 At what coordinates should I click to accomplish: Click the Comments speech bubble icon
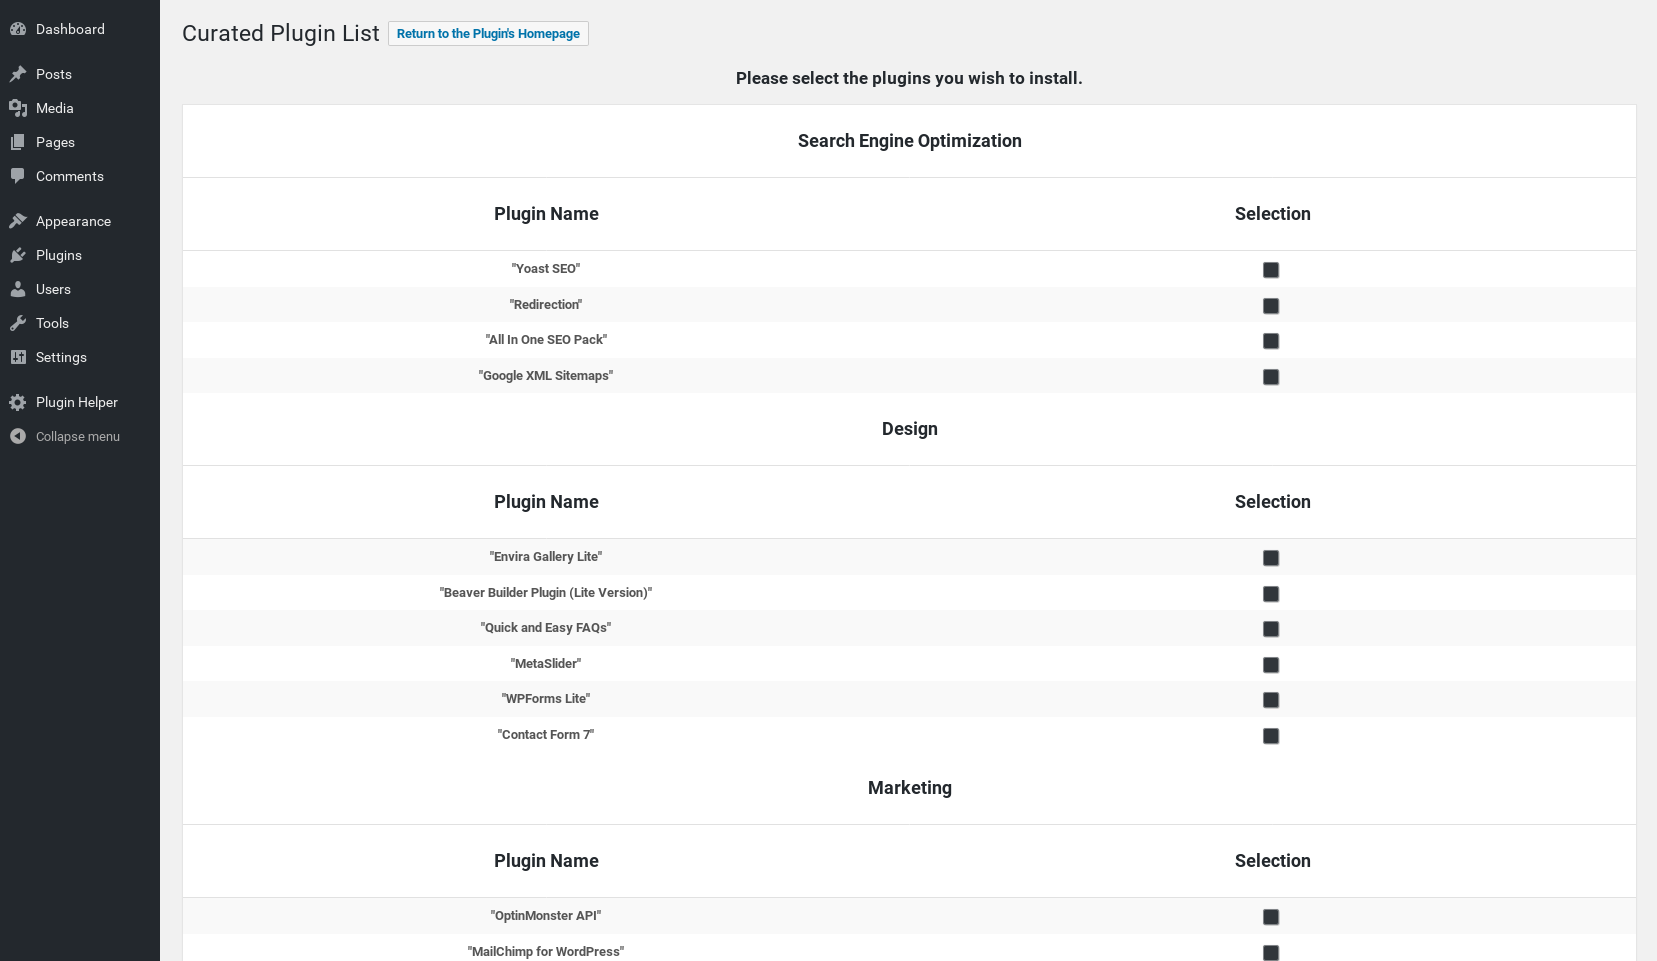(18, 176)
